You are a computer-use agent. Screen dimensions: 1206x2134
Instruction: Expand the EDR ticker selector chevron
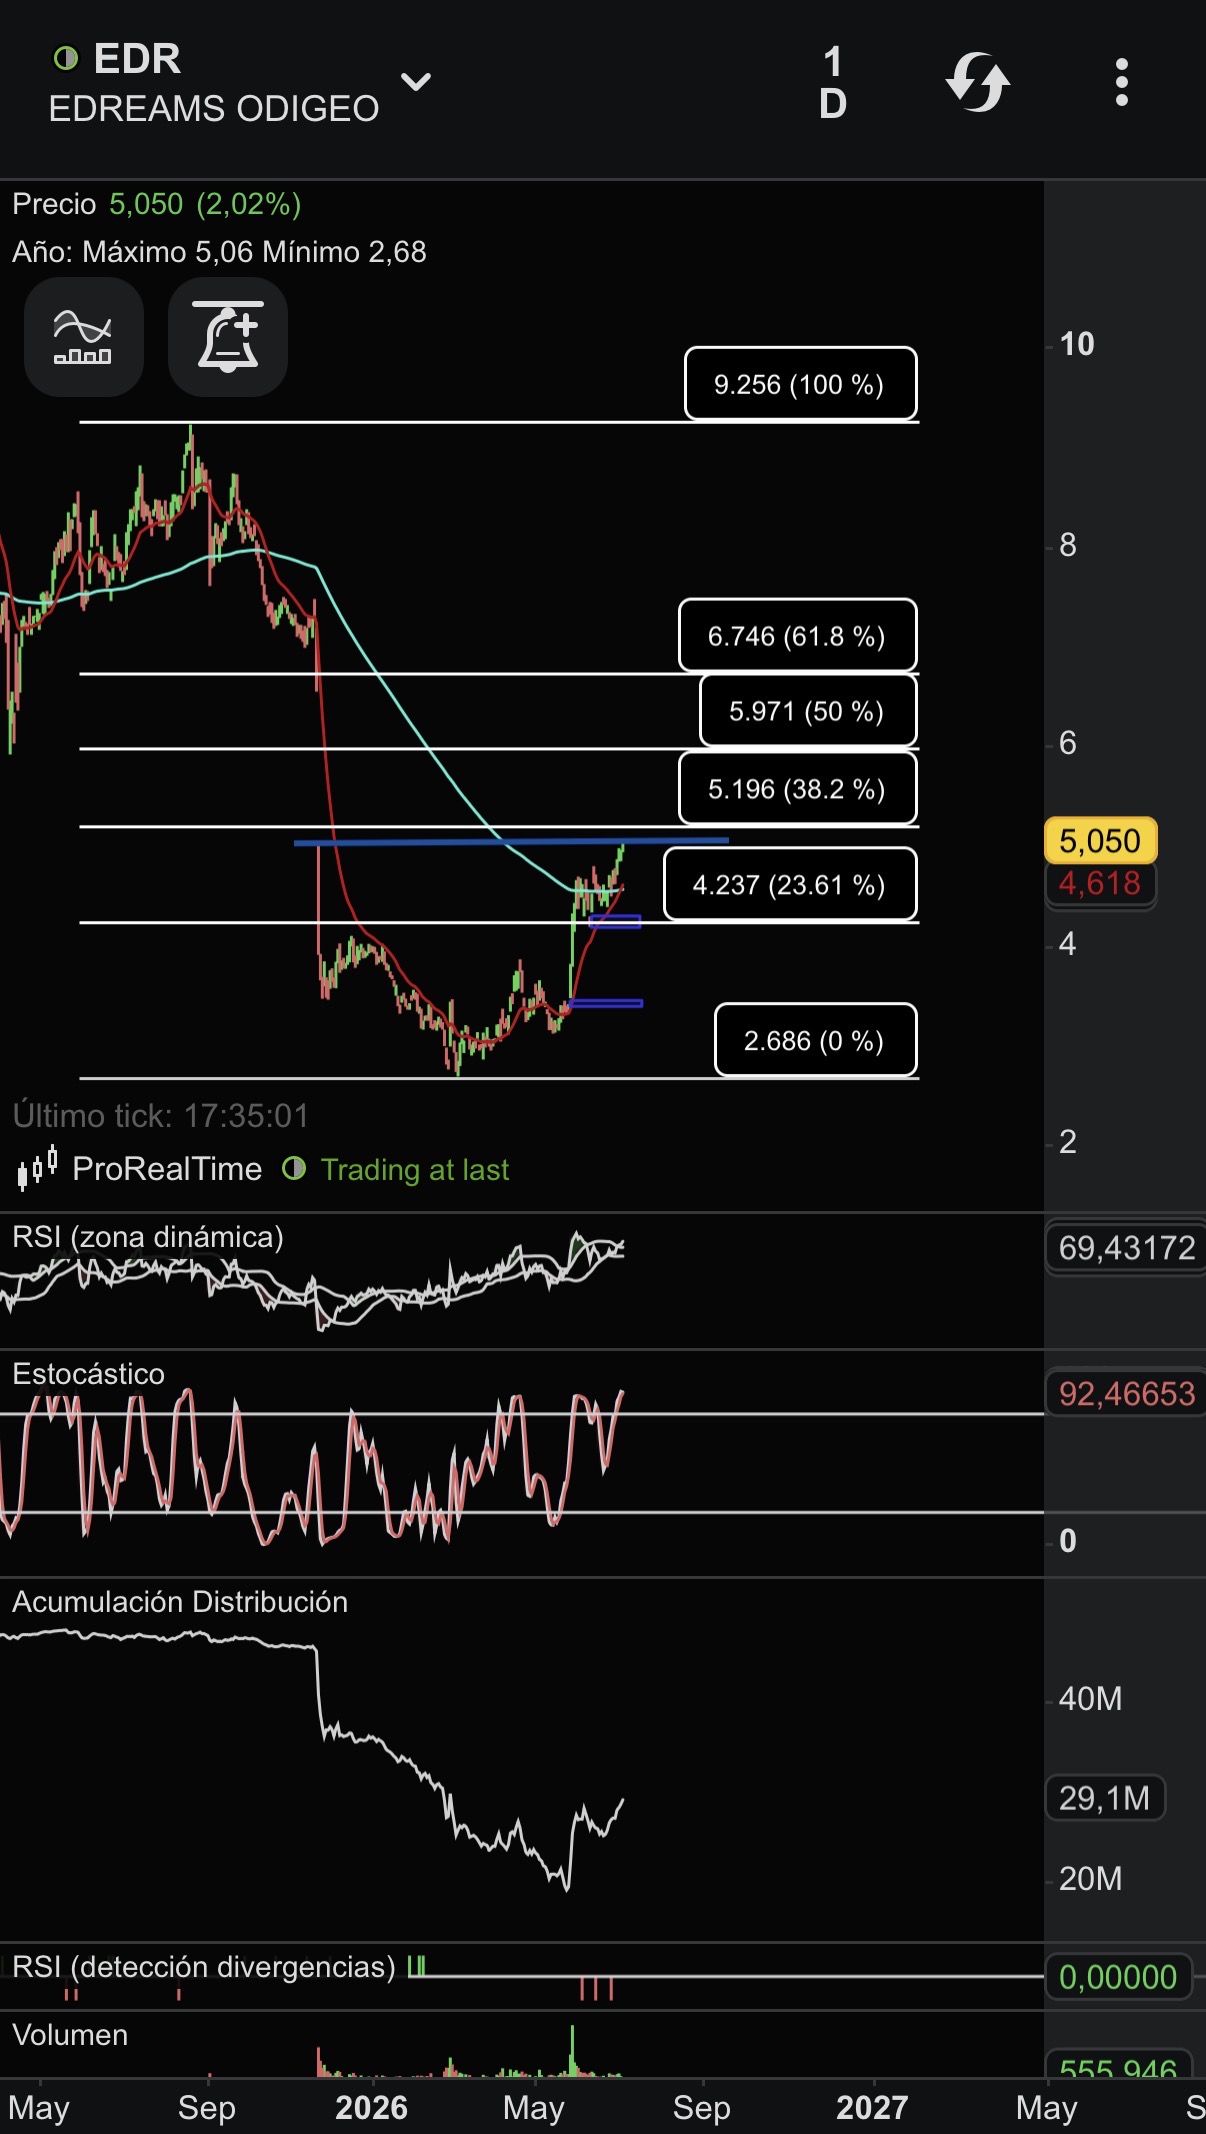416,82
